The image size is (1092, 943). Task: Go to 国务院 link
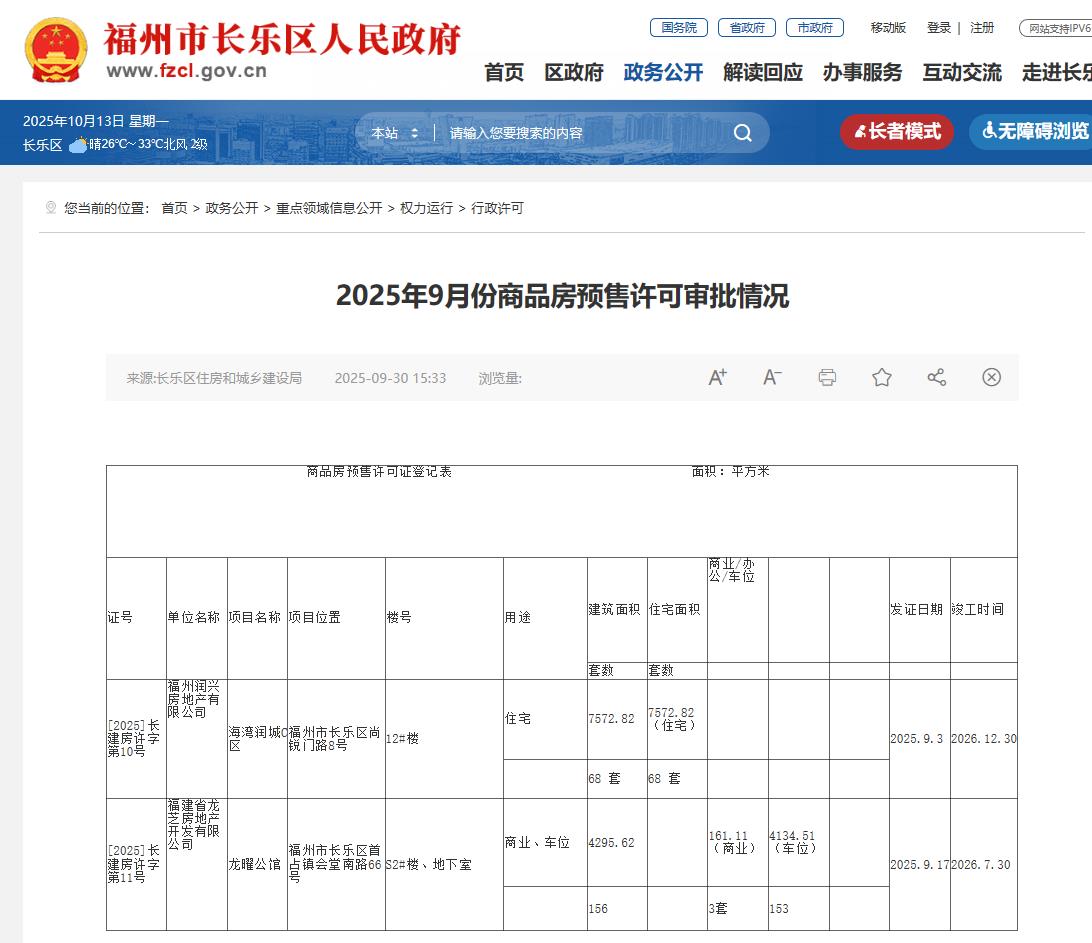(x=678, y=28)
